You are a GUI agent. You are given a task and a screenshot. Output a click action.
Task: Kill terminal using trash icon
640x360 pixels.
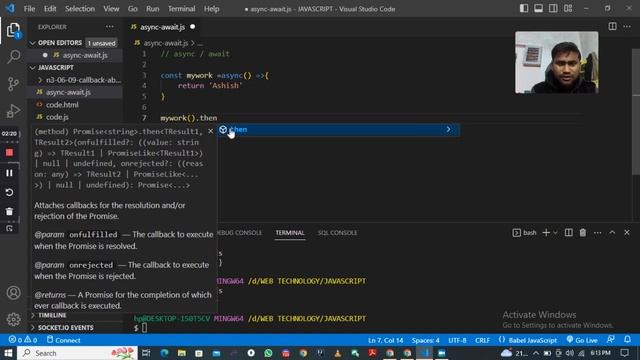[x=583, y=233]
